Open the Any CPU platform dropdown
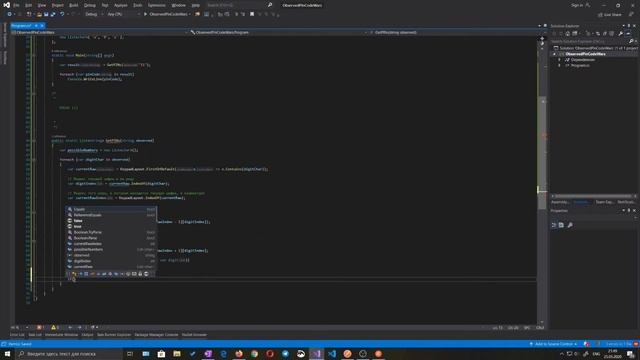The height and width of the screenshot is (360, 640). [123, 14]
